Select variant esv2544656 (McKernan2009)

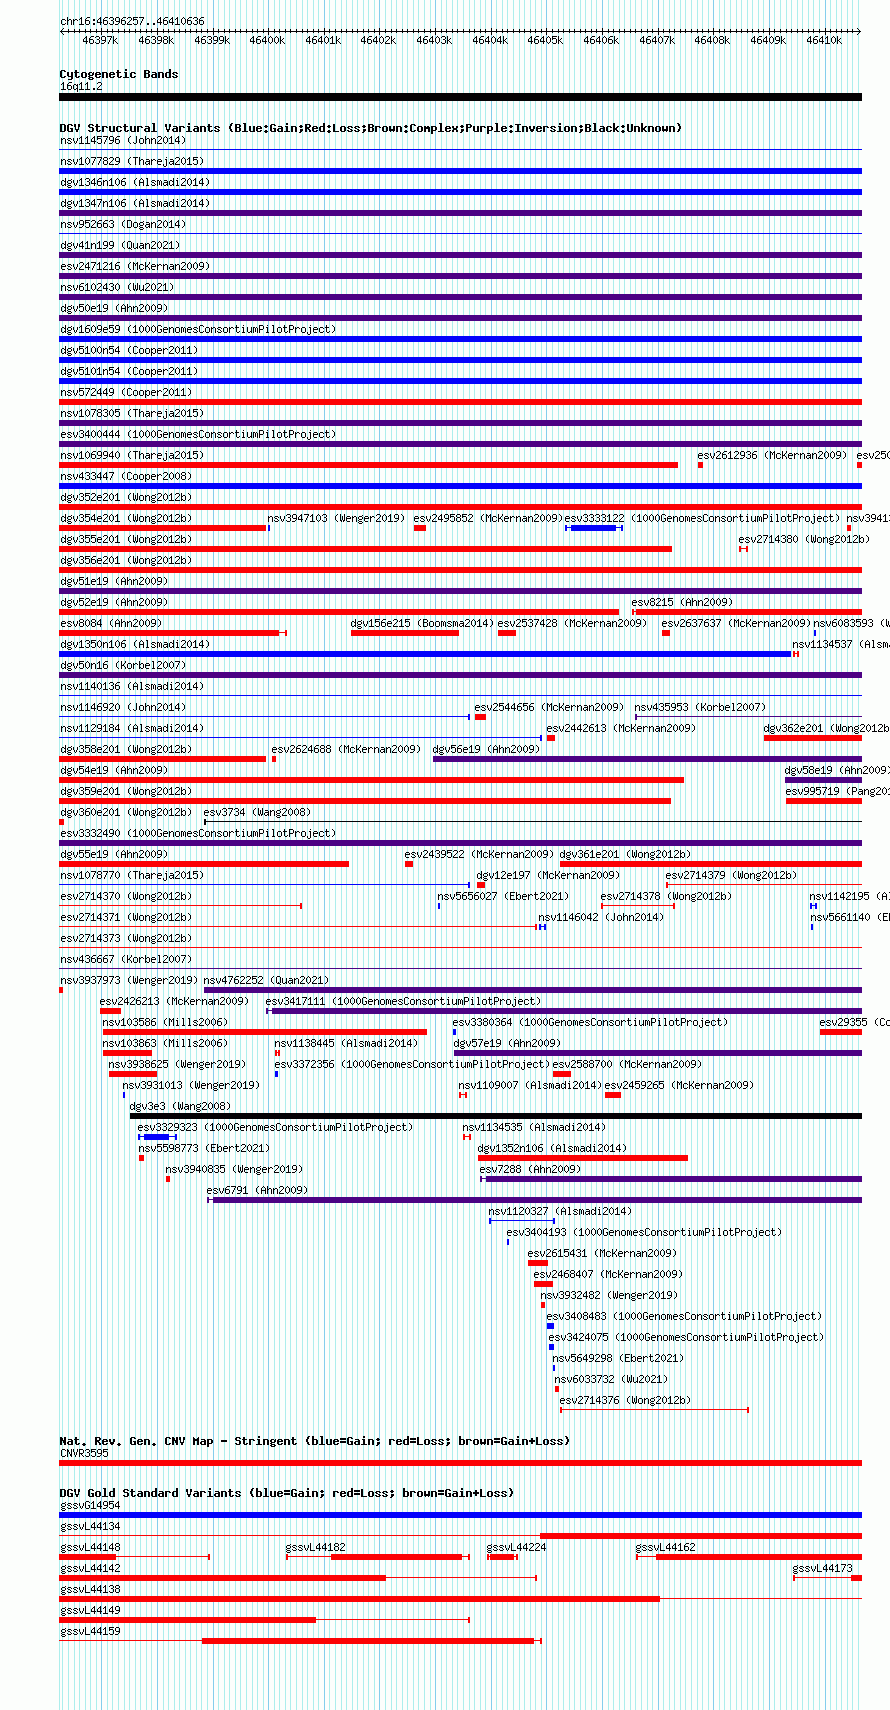[x=549, y=707]
